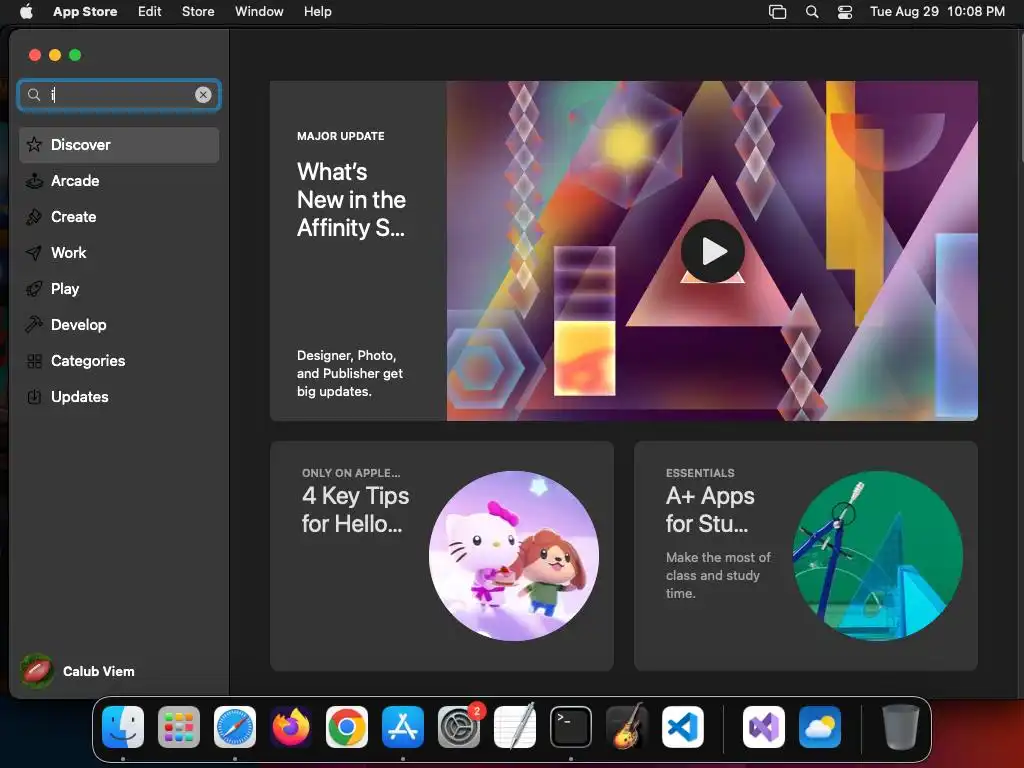This screenshot has width=1024, height=768.
Task: Click the Work paper plane icon
Action: pyautogui.click(x=34, y=253)
